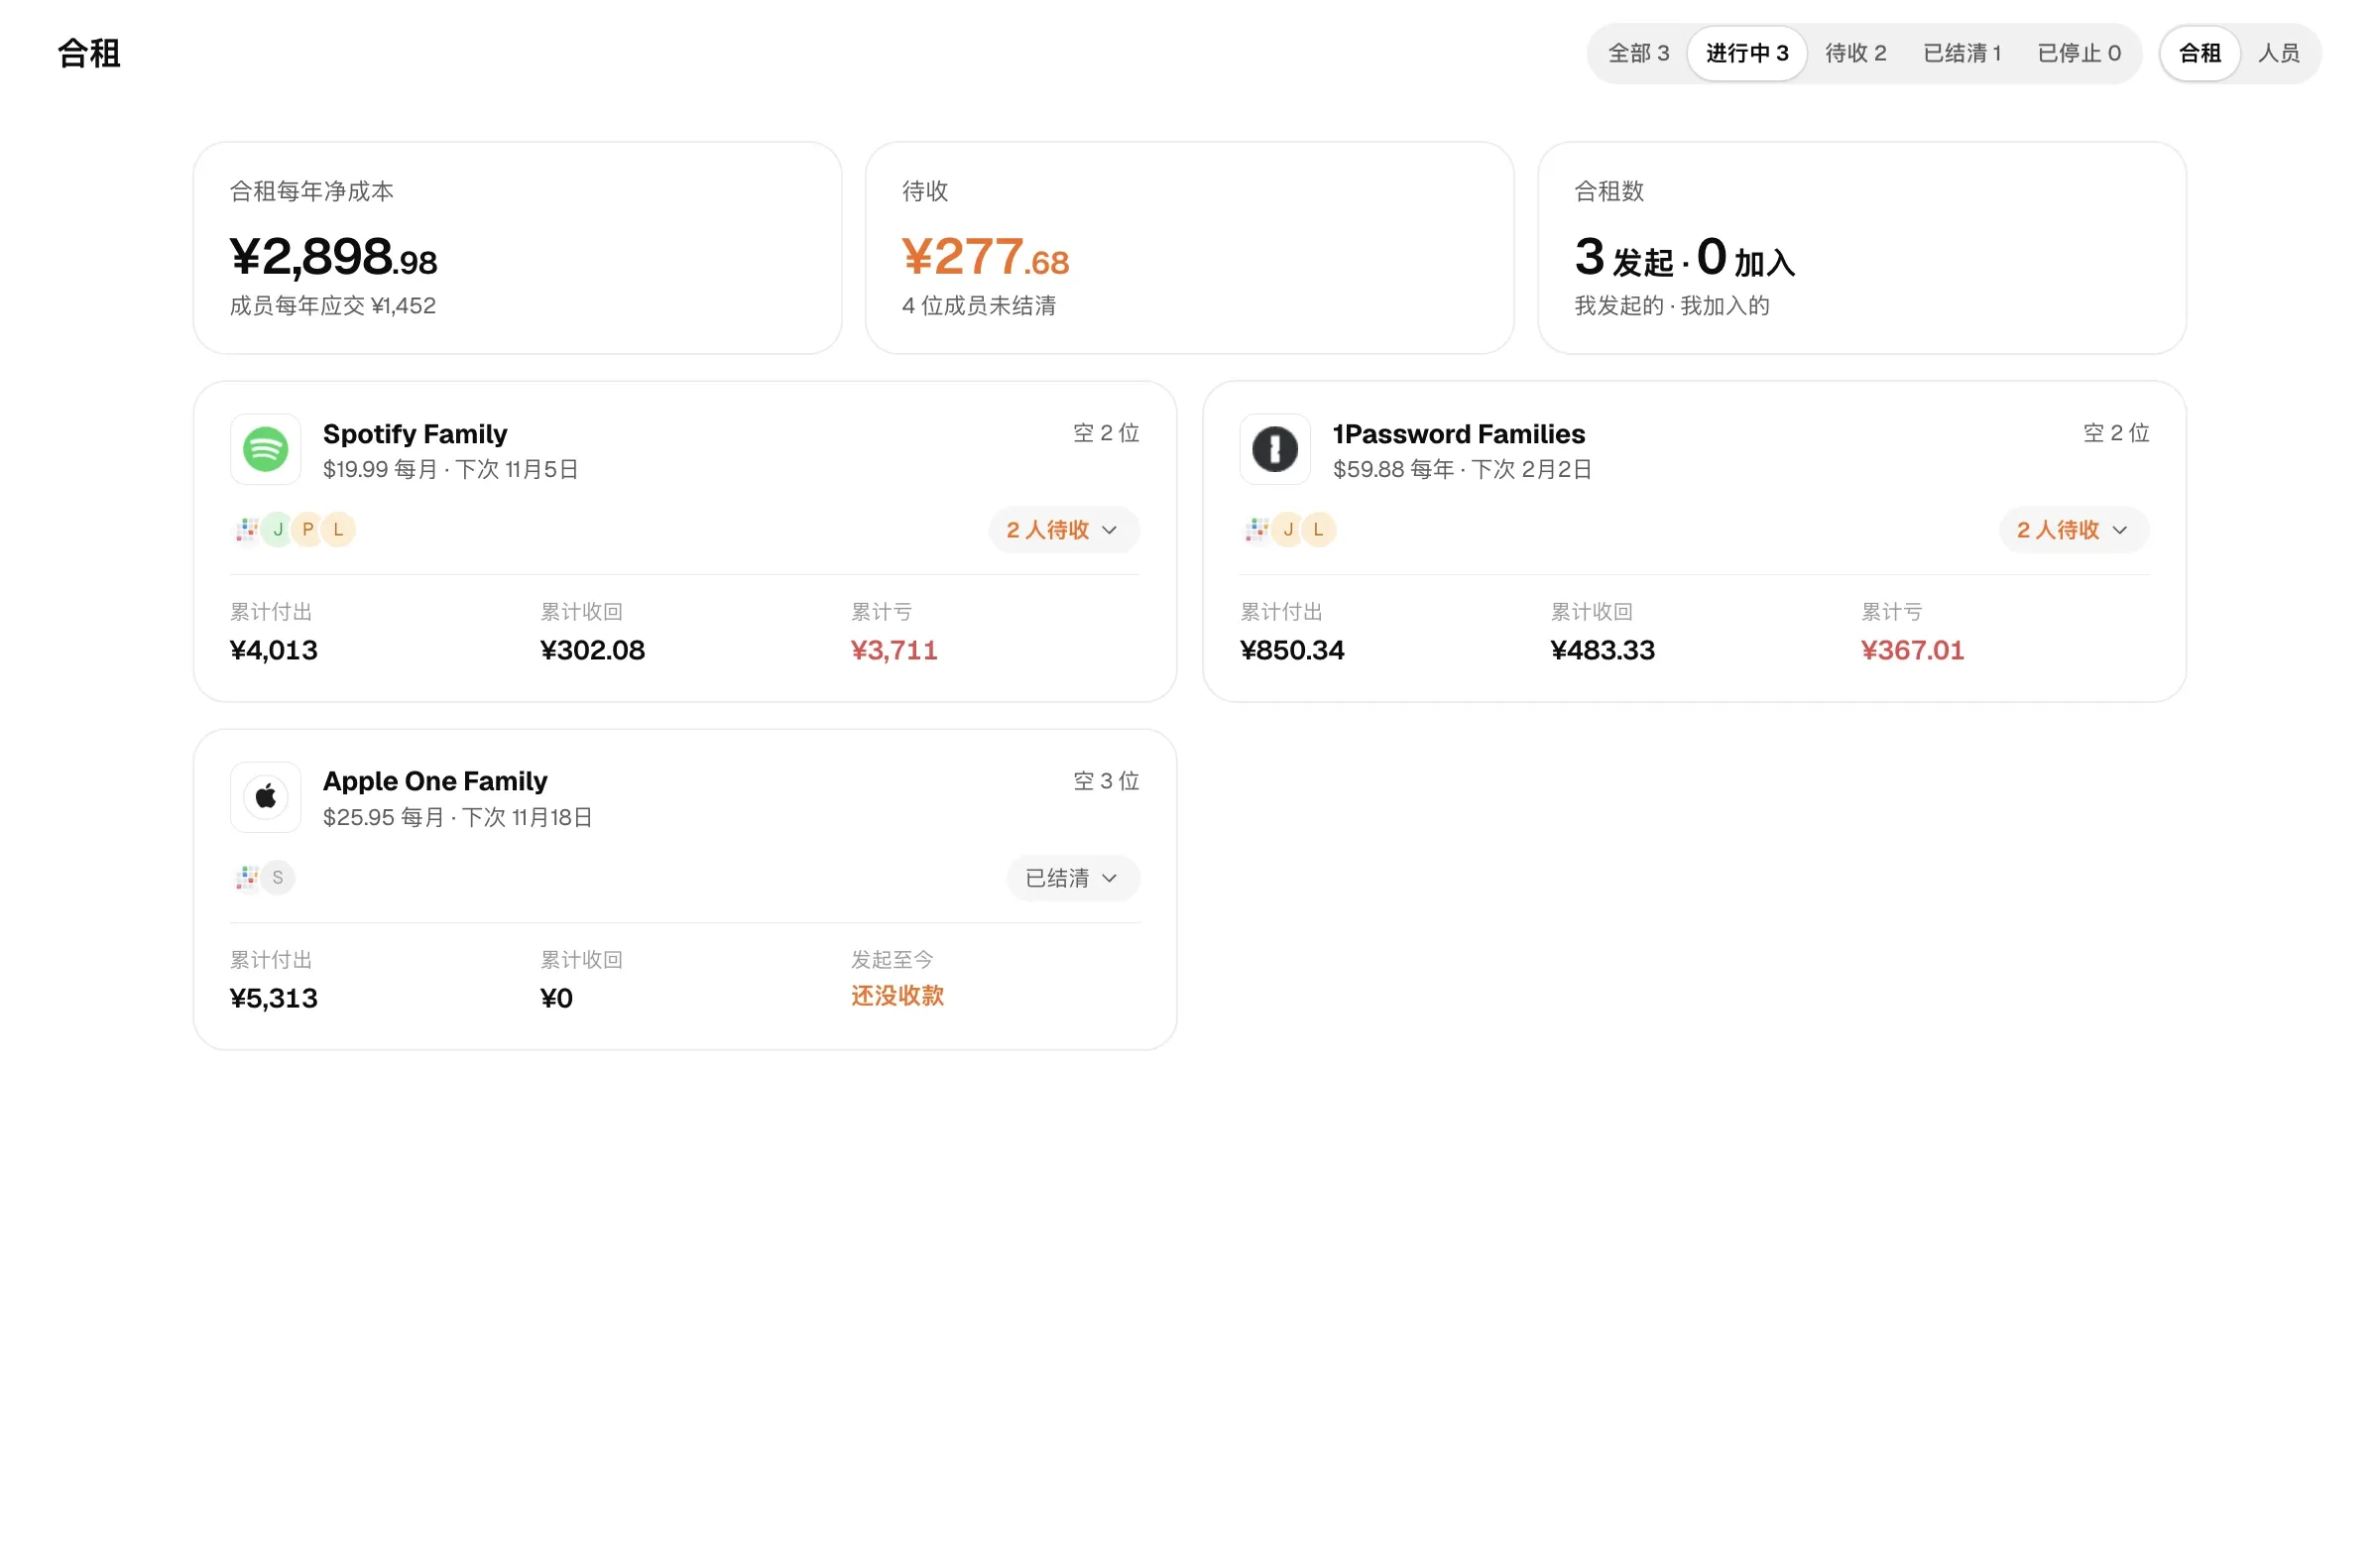The height and width of the screenshot is (1547, 2380).
Task: Click 1Password recovered amount ¥483.33
Action: 1602,650
